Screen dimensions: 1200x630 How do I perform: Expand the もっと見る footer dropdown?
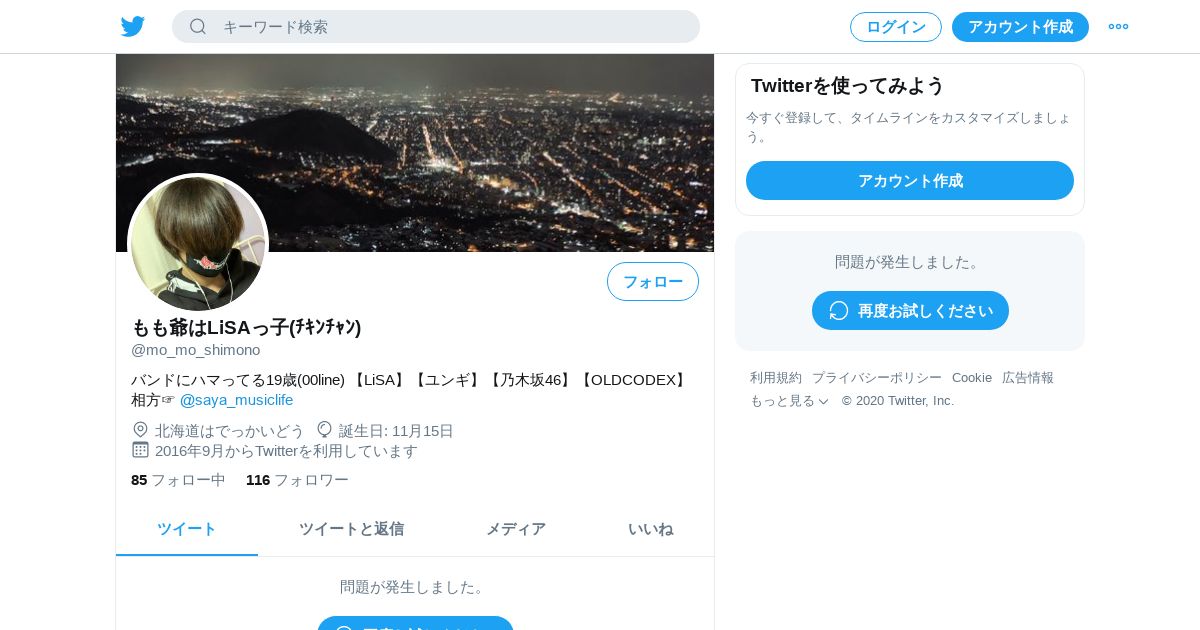point(789,401)
